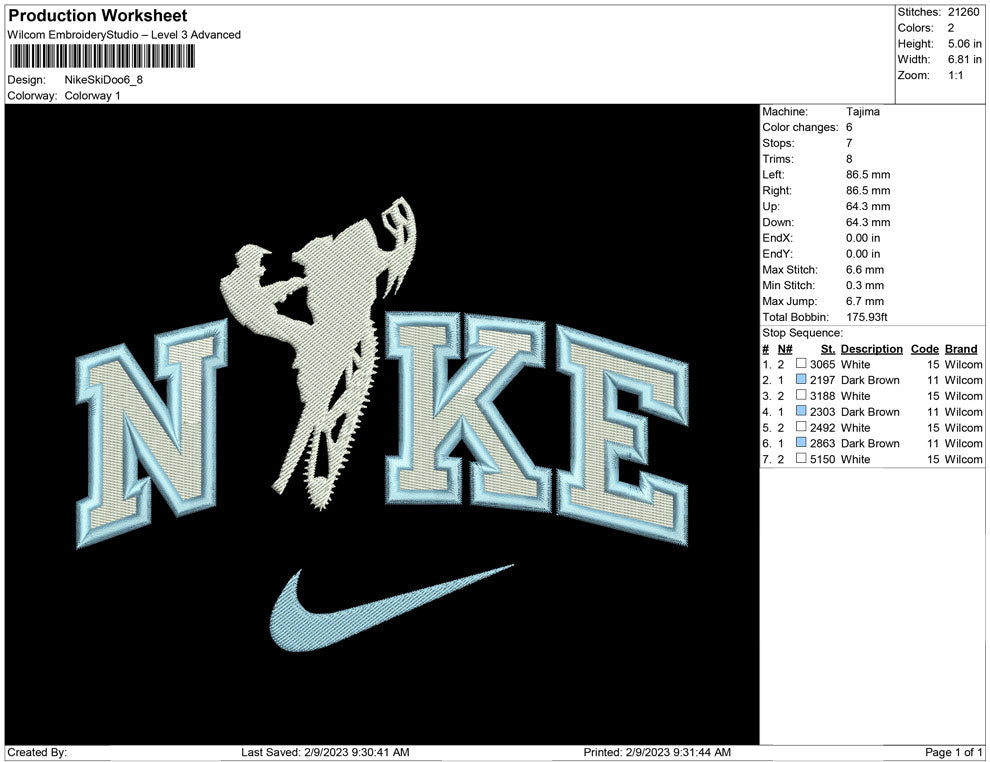Click the "N#" column header
This screenshot has width=990, height=762.
[785, 348]
